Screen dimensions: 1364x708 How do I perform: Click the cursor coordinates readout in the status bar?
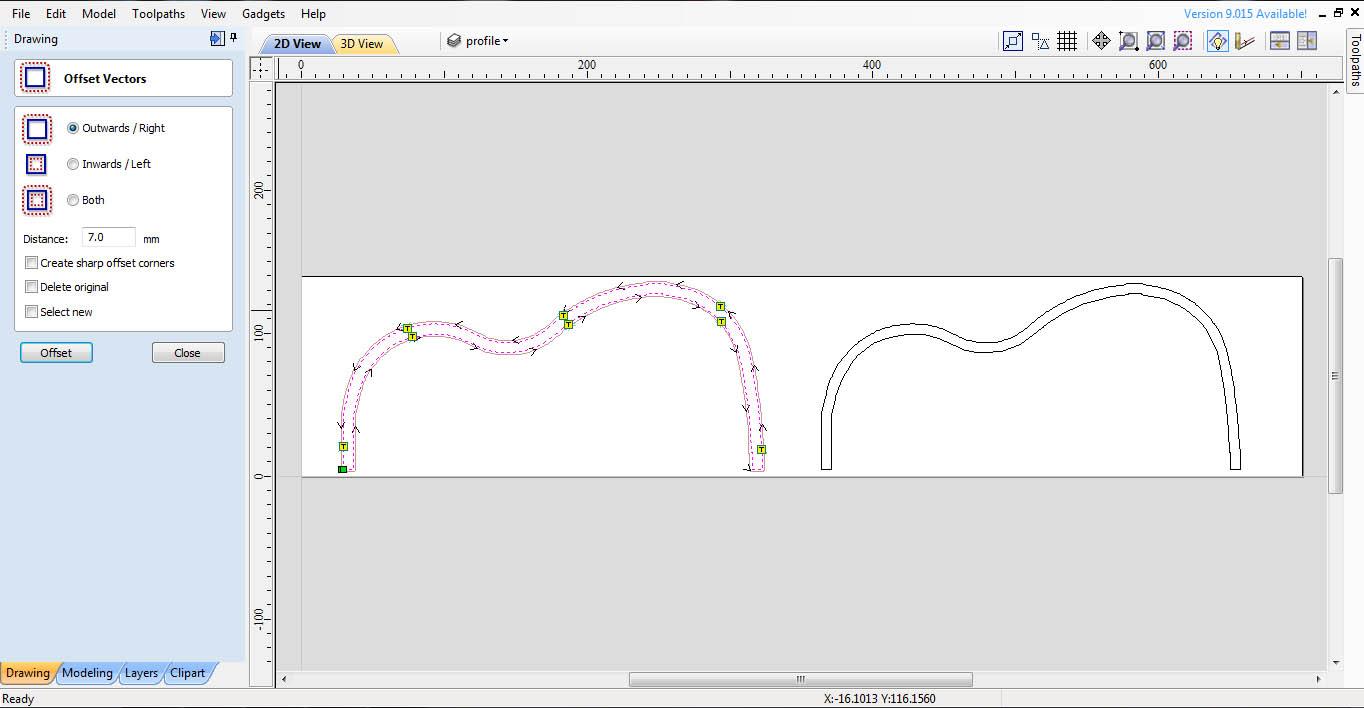pos(880,699)
